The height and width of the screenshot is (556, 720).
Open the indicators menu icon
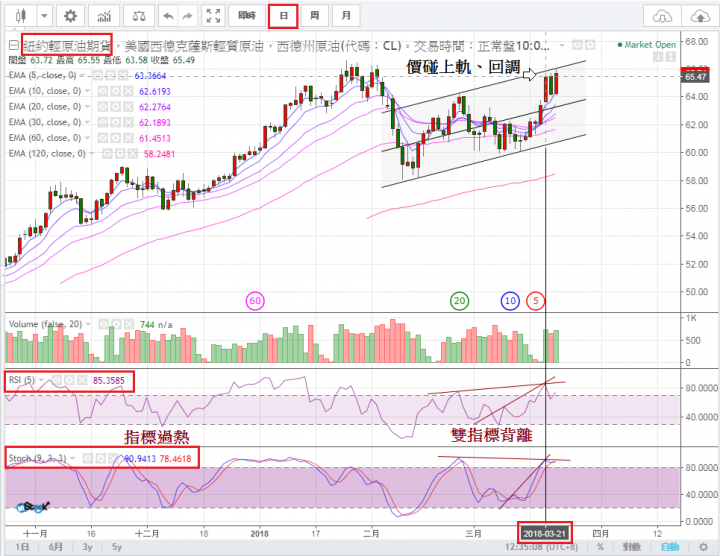pos(104,16)
